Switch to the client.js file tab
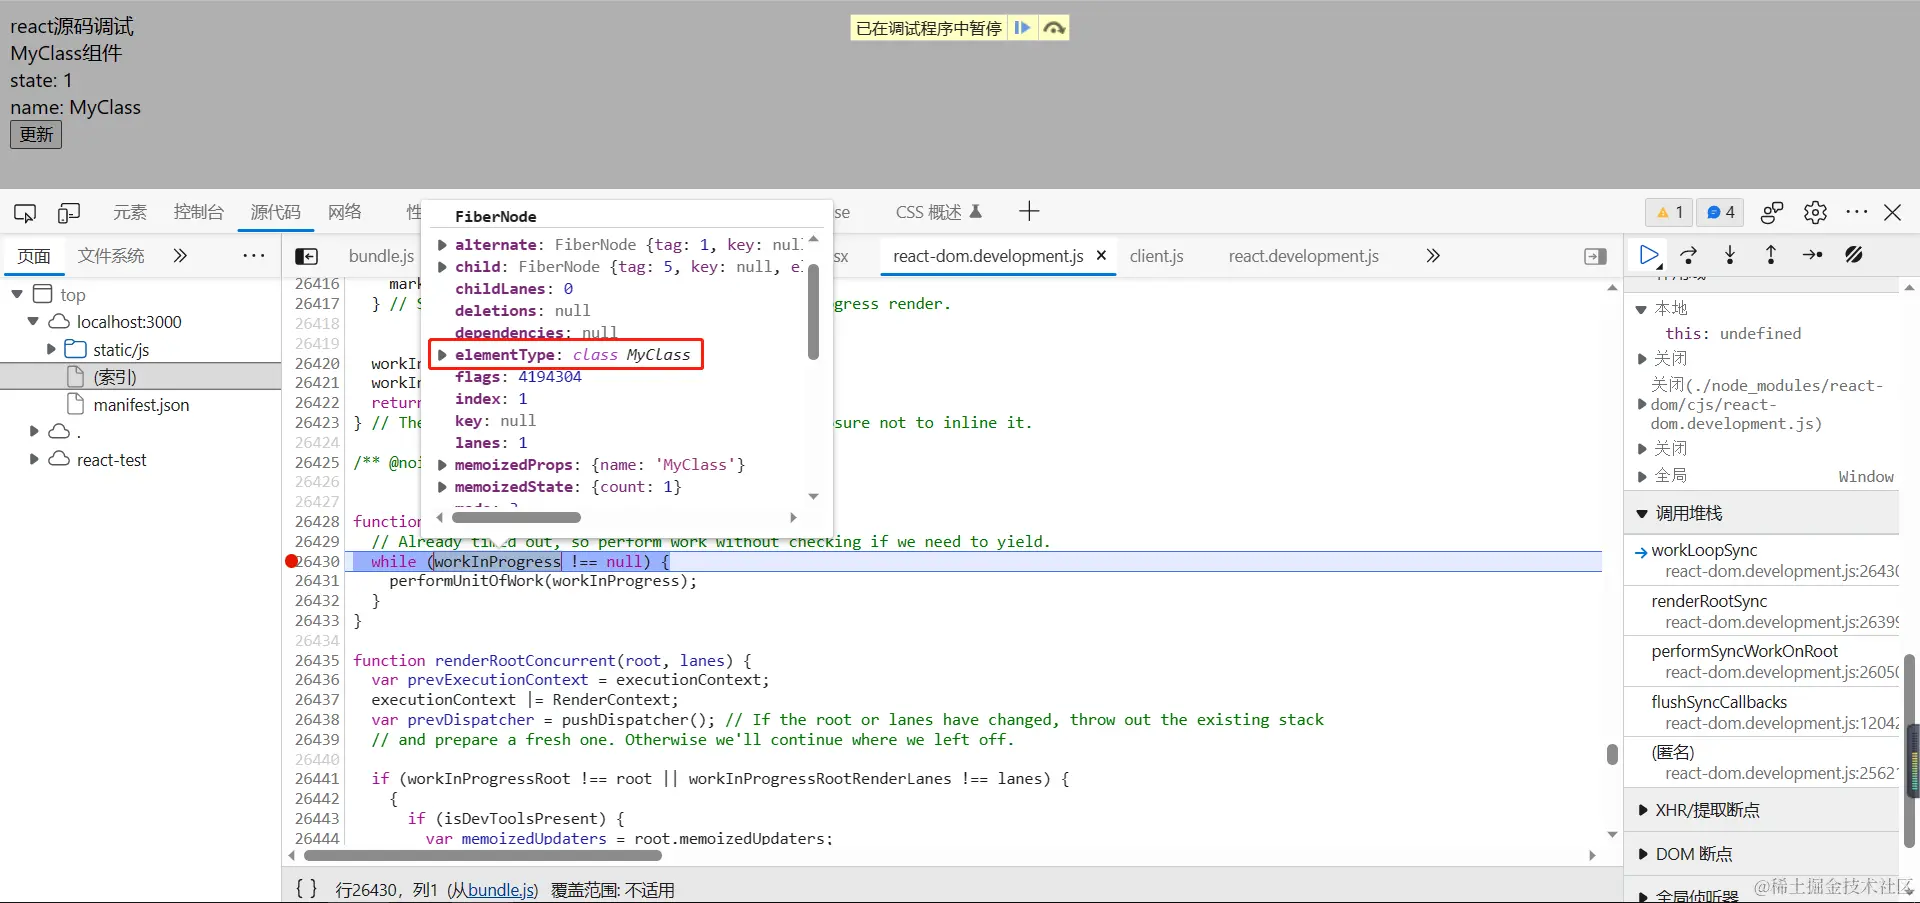 1157,256
